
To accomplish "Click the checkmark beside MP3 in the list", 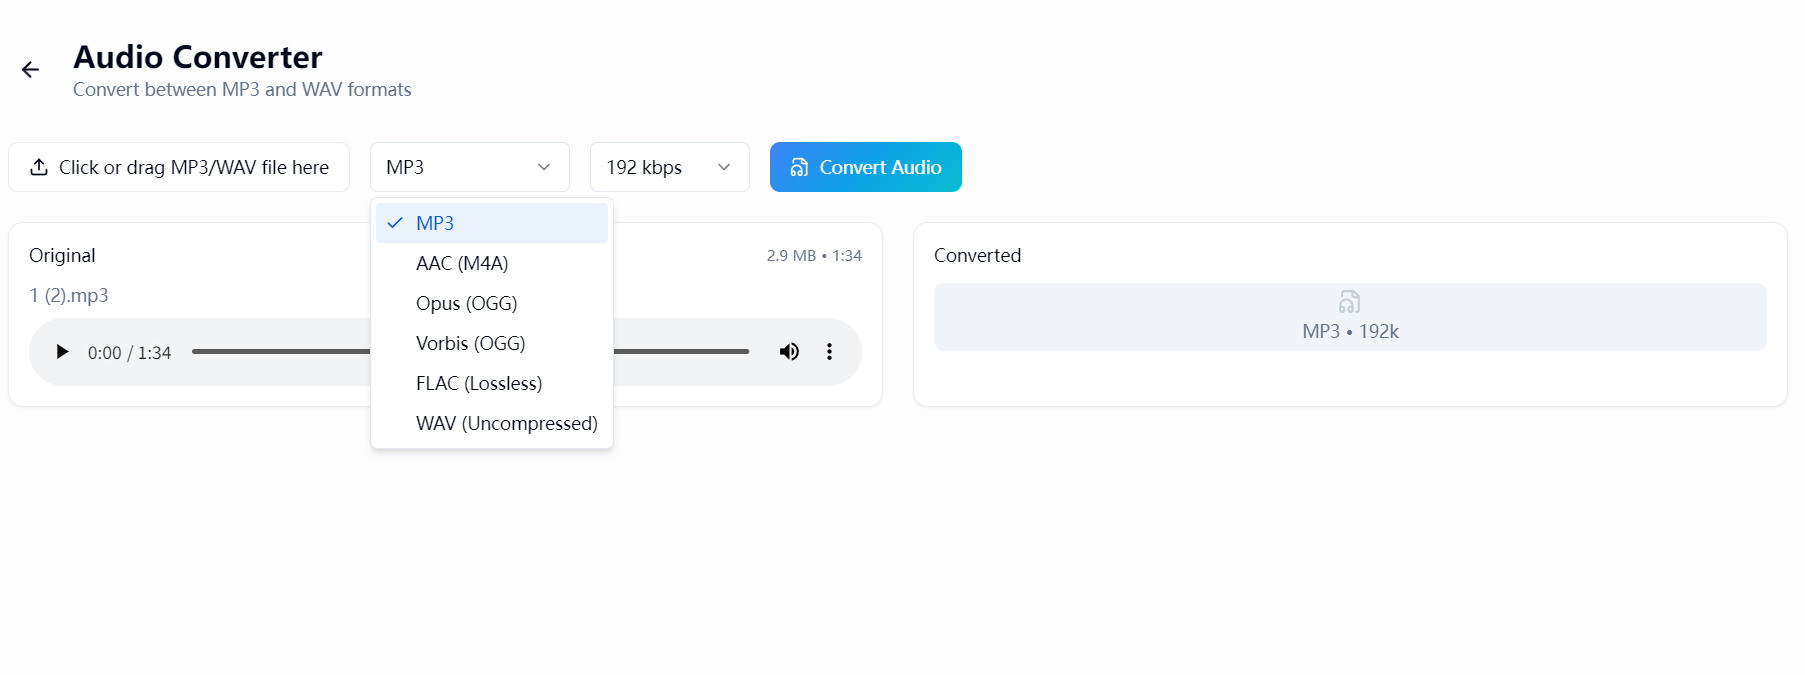I will [395, 223].
